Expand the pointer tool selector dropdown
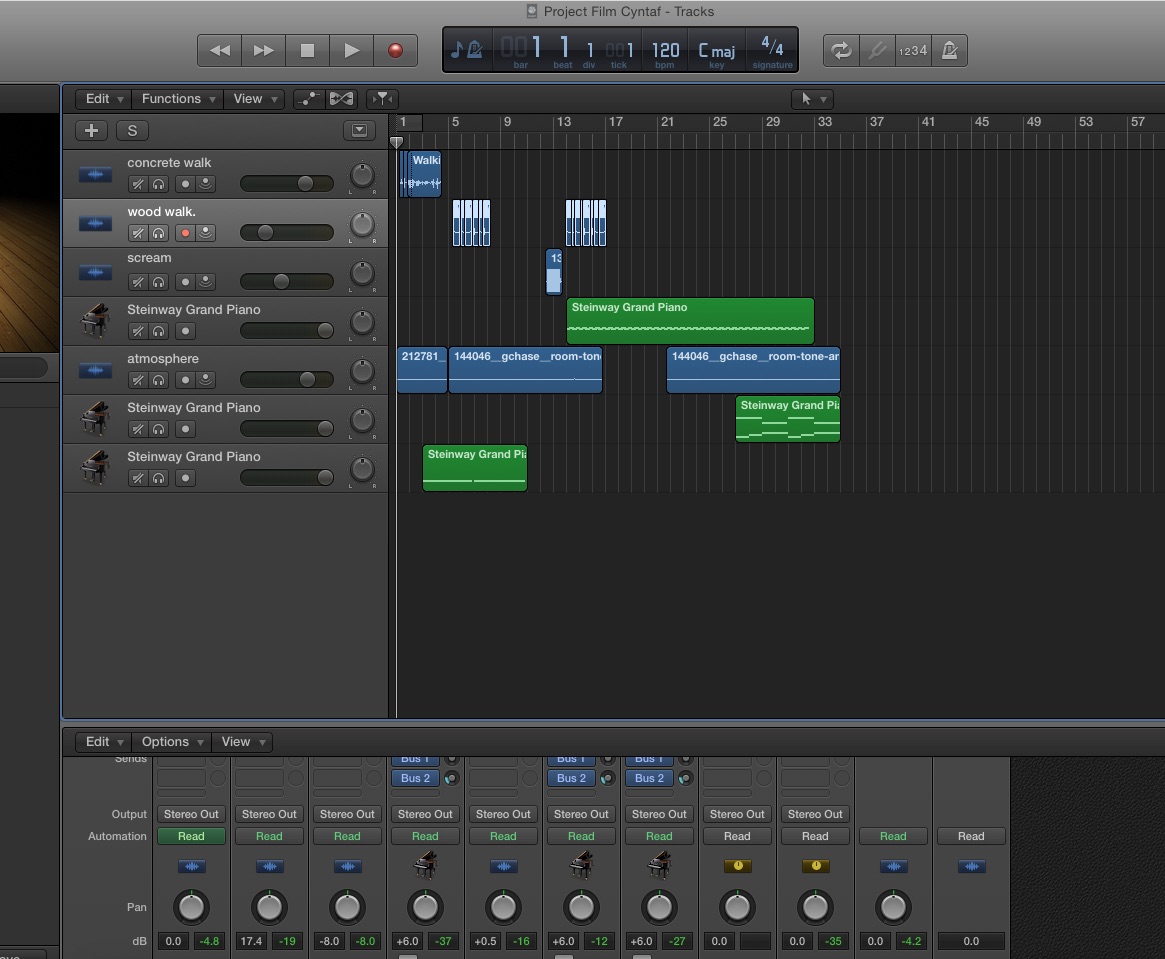 click(810, 99)
